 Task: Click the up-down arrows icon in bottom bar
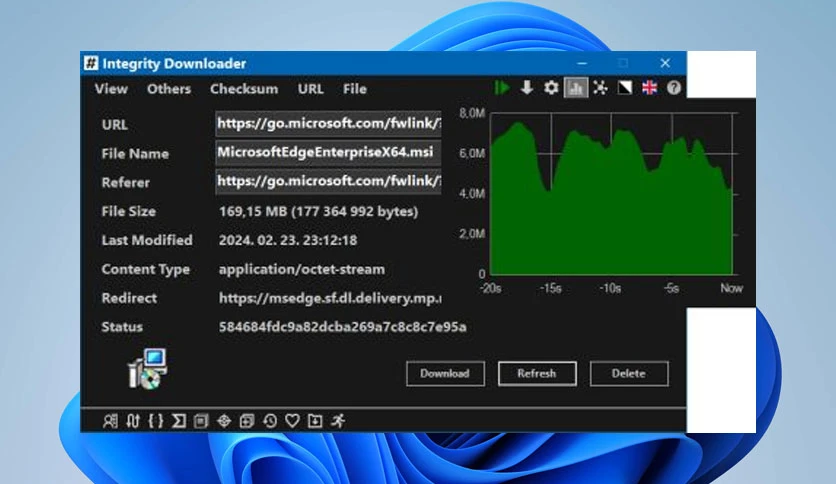click(x=133, y=421)
